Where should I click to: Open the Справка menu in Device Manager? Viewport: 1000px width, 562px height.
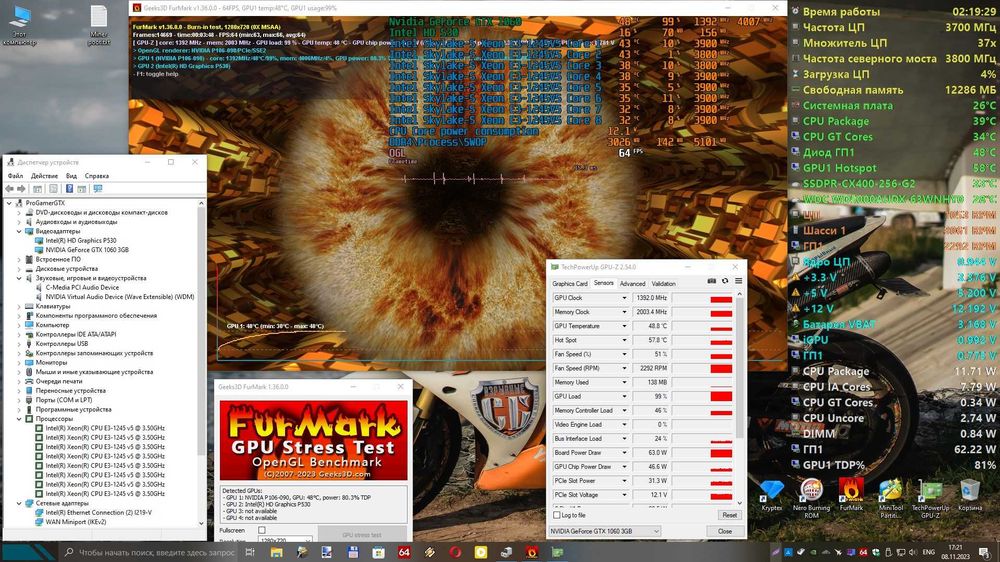pyautogui.click(x=97, y=176)
